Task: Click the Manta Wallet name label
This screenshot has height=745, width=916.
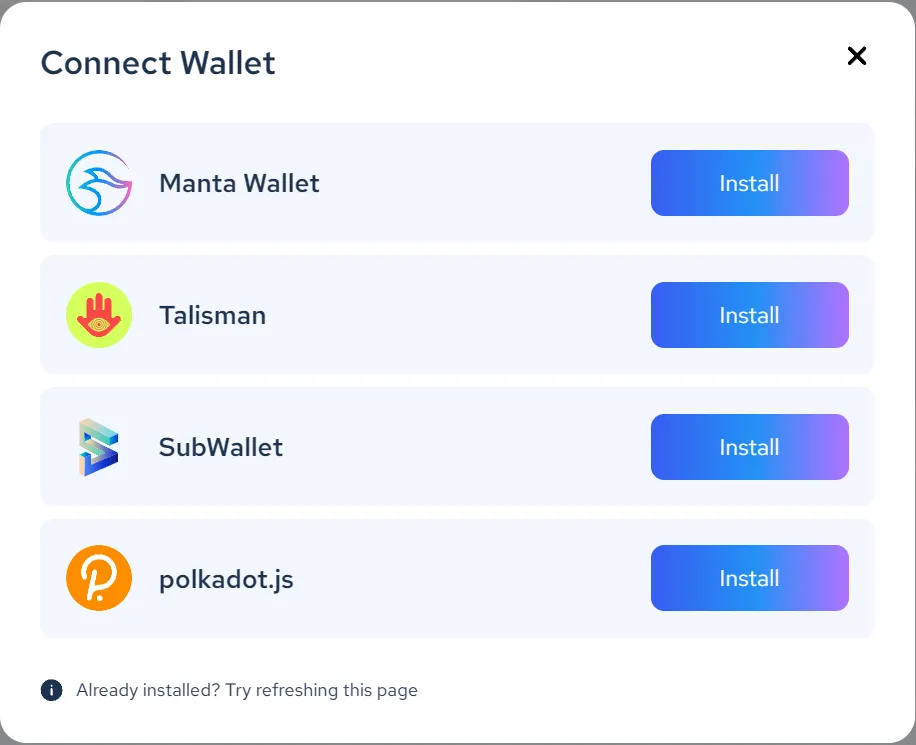Action: tap(239, 183)
